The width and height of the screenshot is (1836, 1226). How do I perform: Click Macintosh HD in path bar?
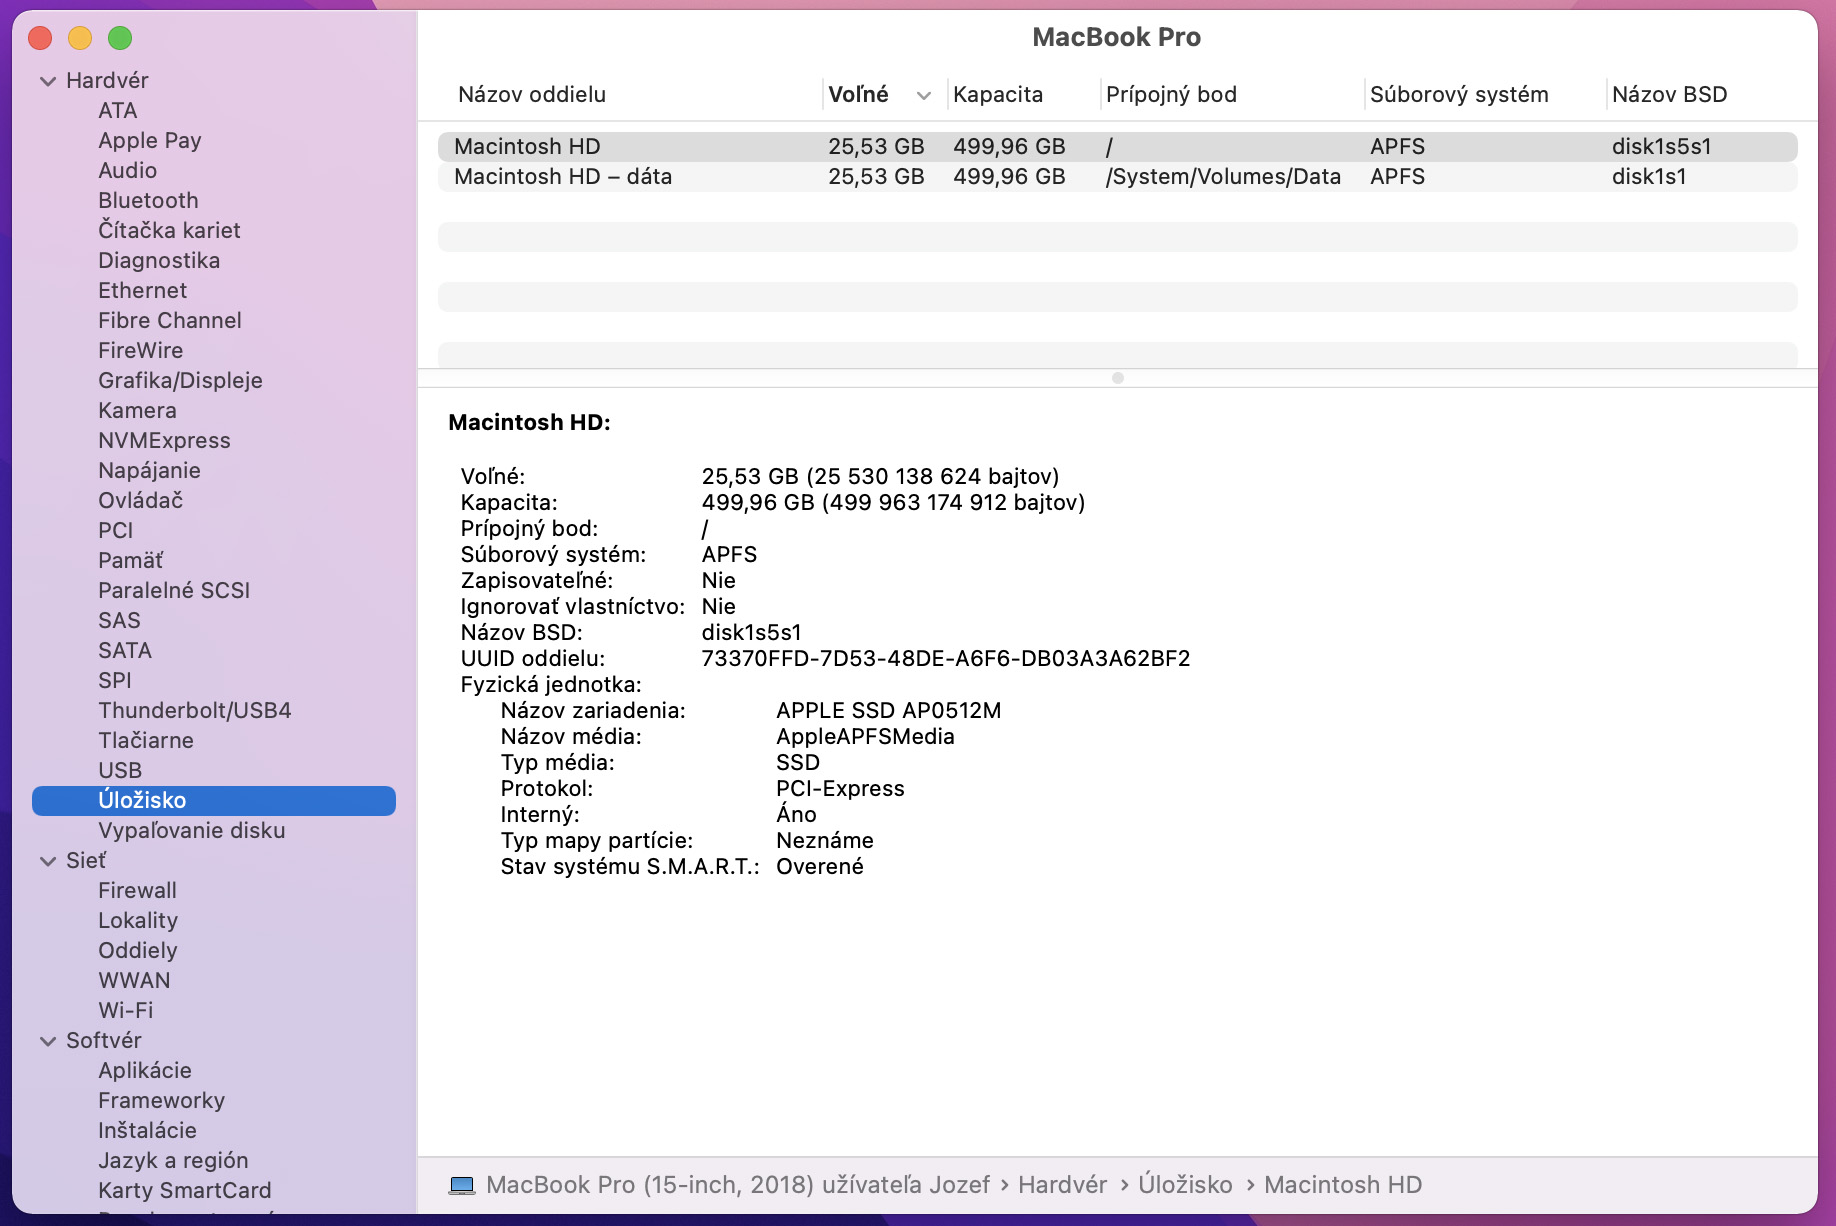1343,1185
